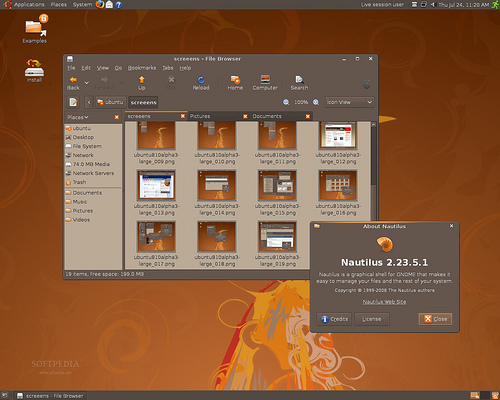Open the View menu

(x=103, y=68)
